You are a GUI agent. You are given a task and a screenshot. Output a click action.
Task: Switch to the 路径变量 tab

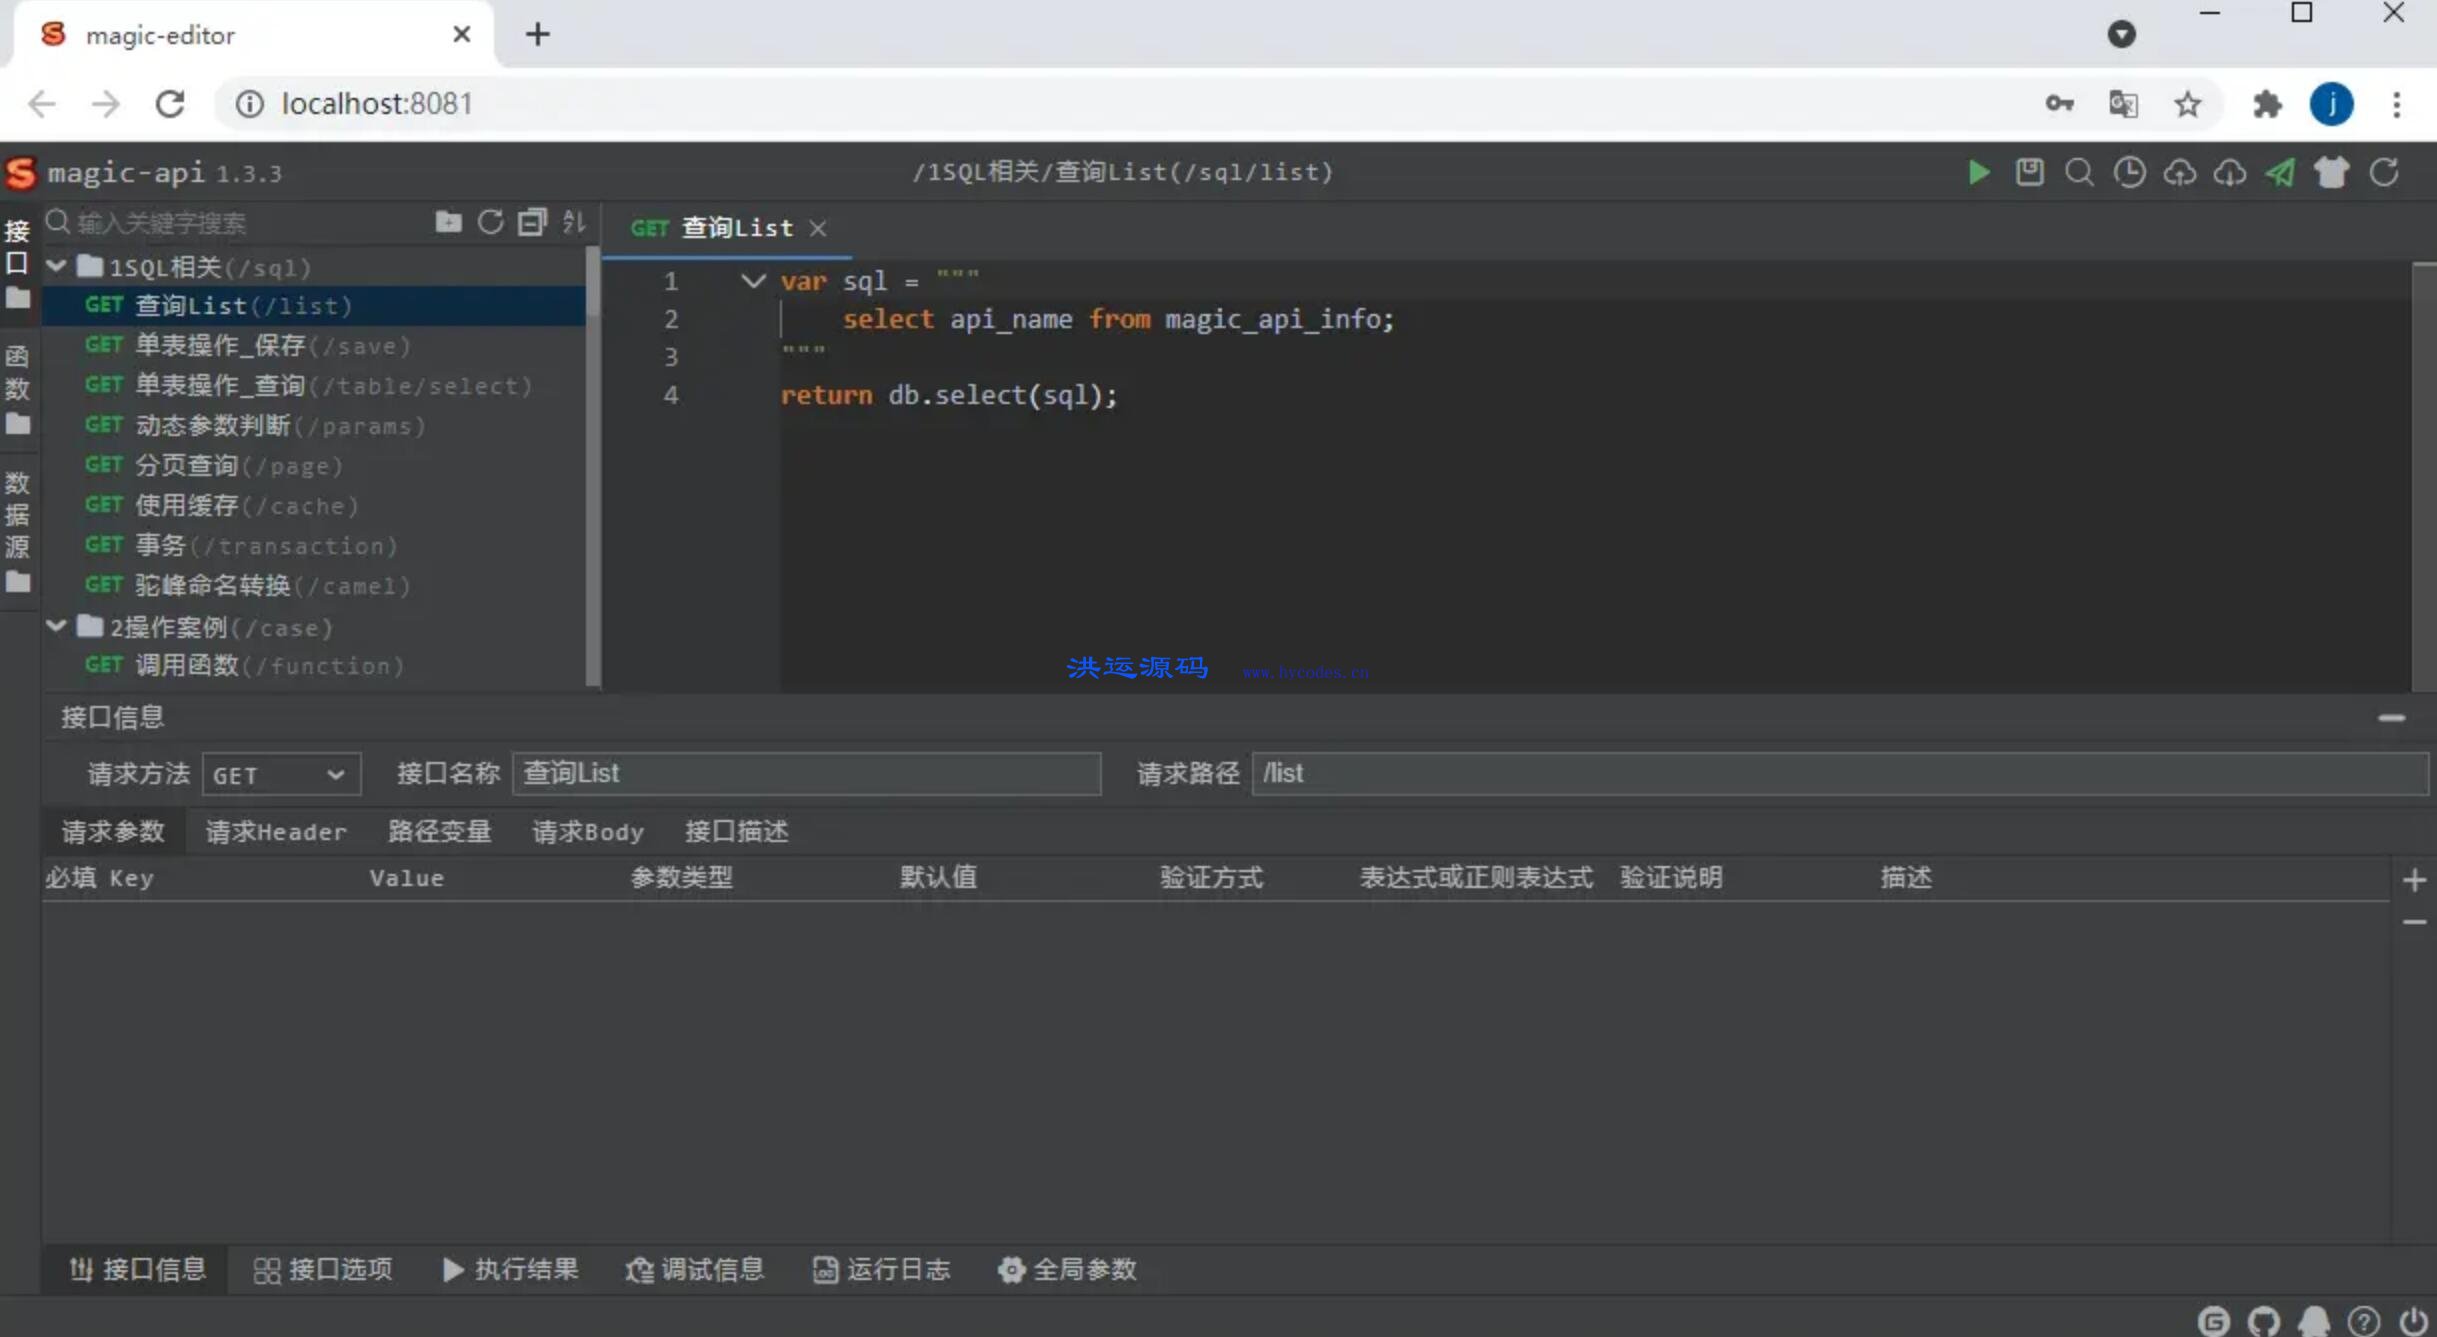click(439, 831)
